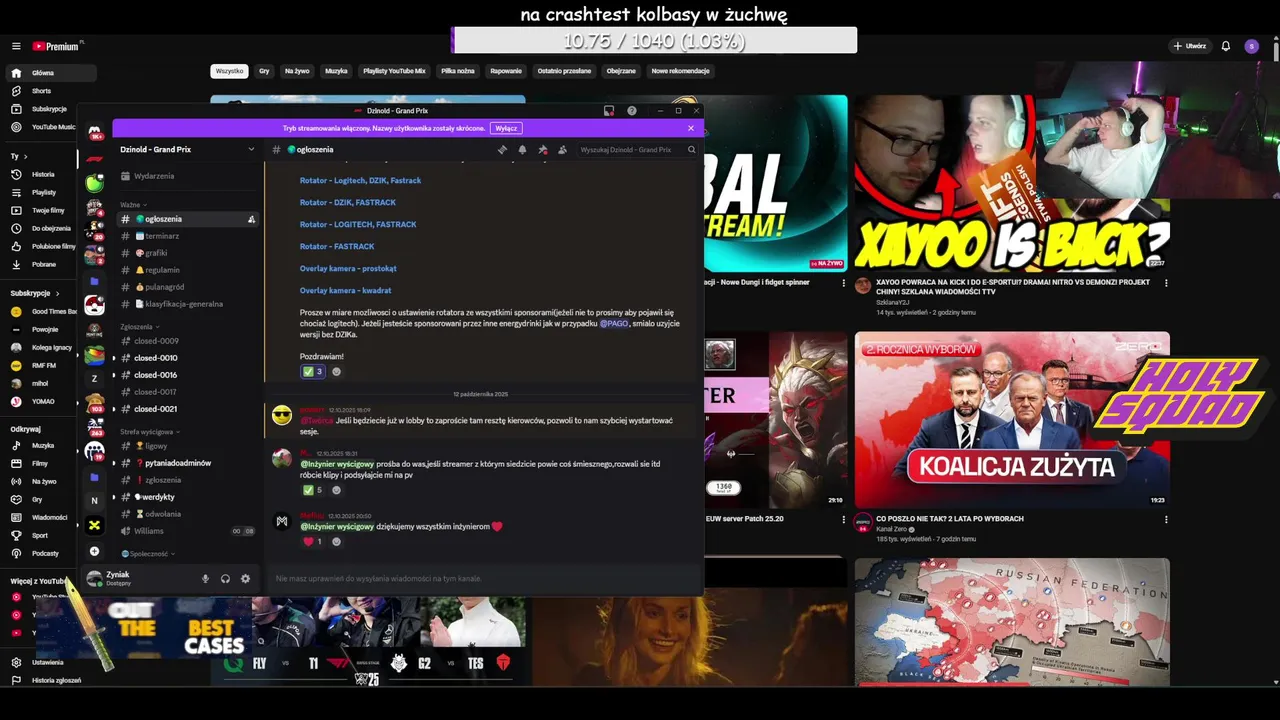The width and height of the screenshot is (1280, 720).
Task: Select the Piłka nożna filter chip
Action: click(x=458, y=71)
